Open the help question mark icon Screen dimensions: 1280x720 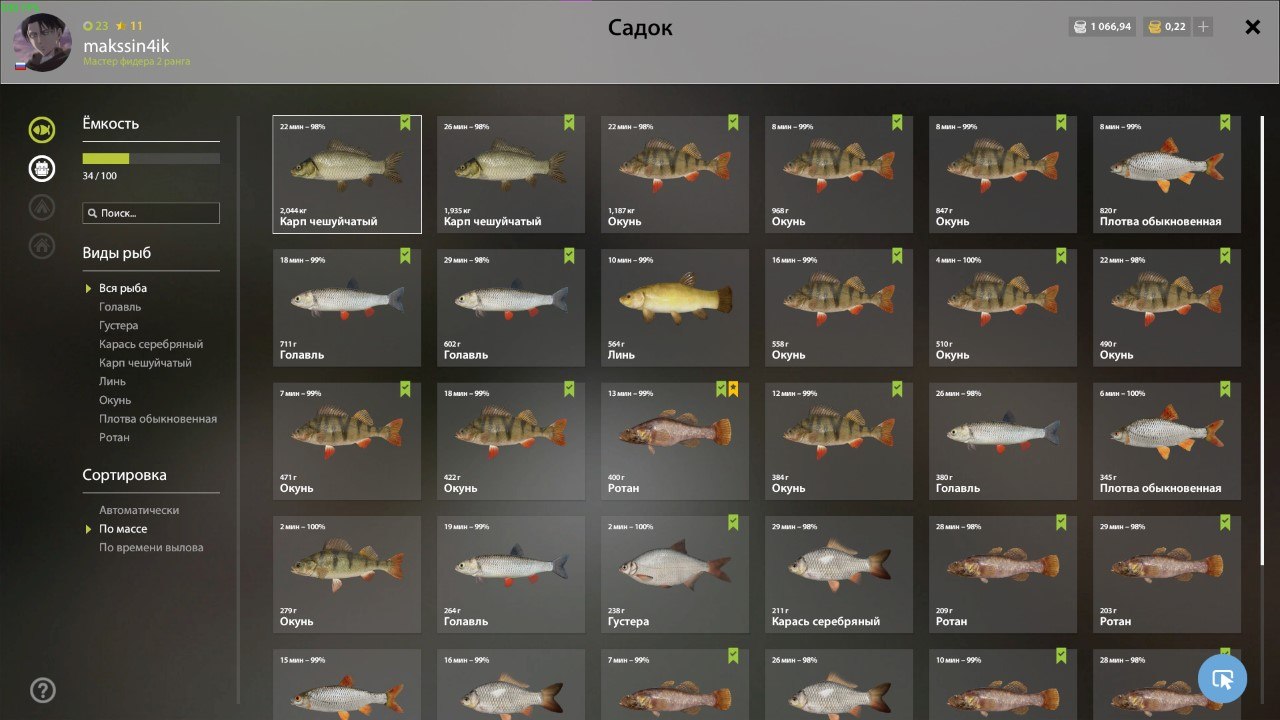click(43, 690)
